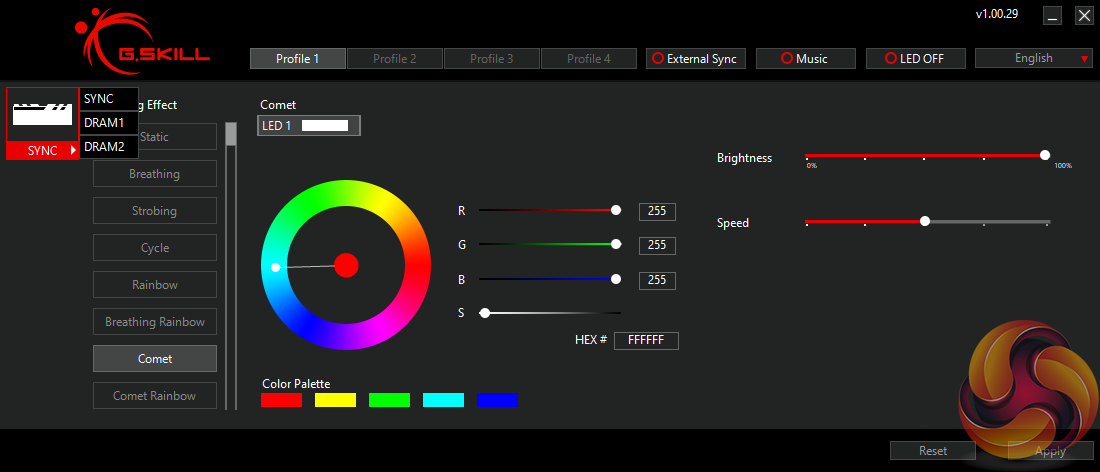Switch to Profile 1 tab
This screenshot has height=472, width=1100.
[x=297, y=59]
